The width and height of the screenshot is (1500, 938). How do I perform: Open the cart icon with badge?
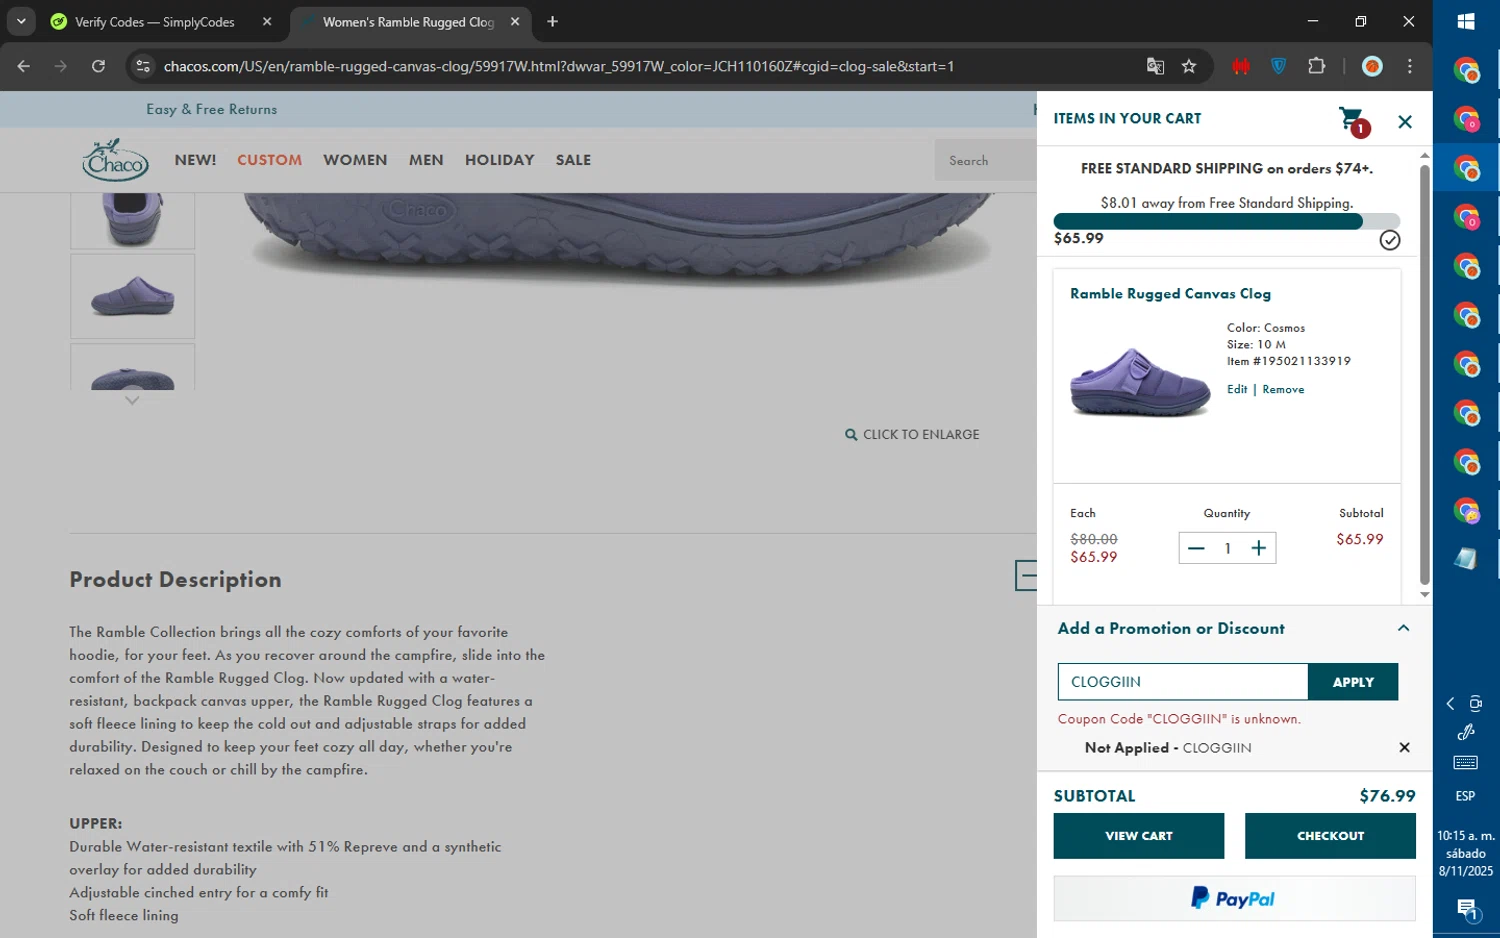(x=1353, y=121)
